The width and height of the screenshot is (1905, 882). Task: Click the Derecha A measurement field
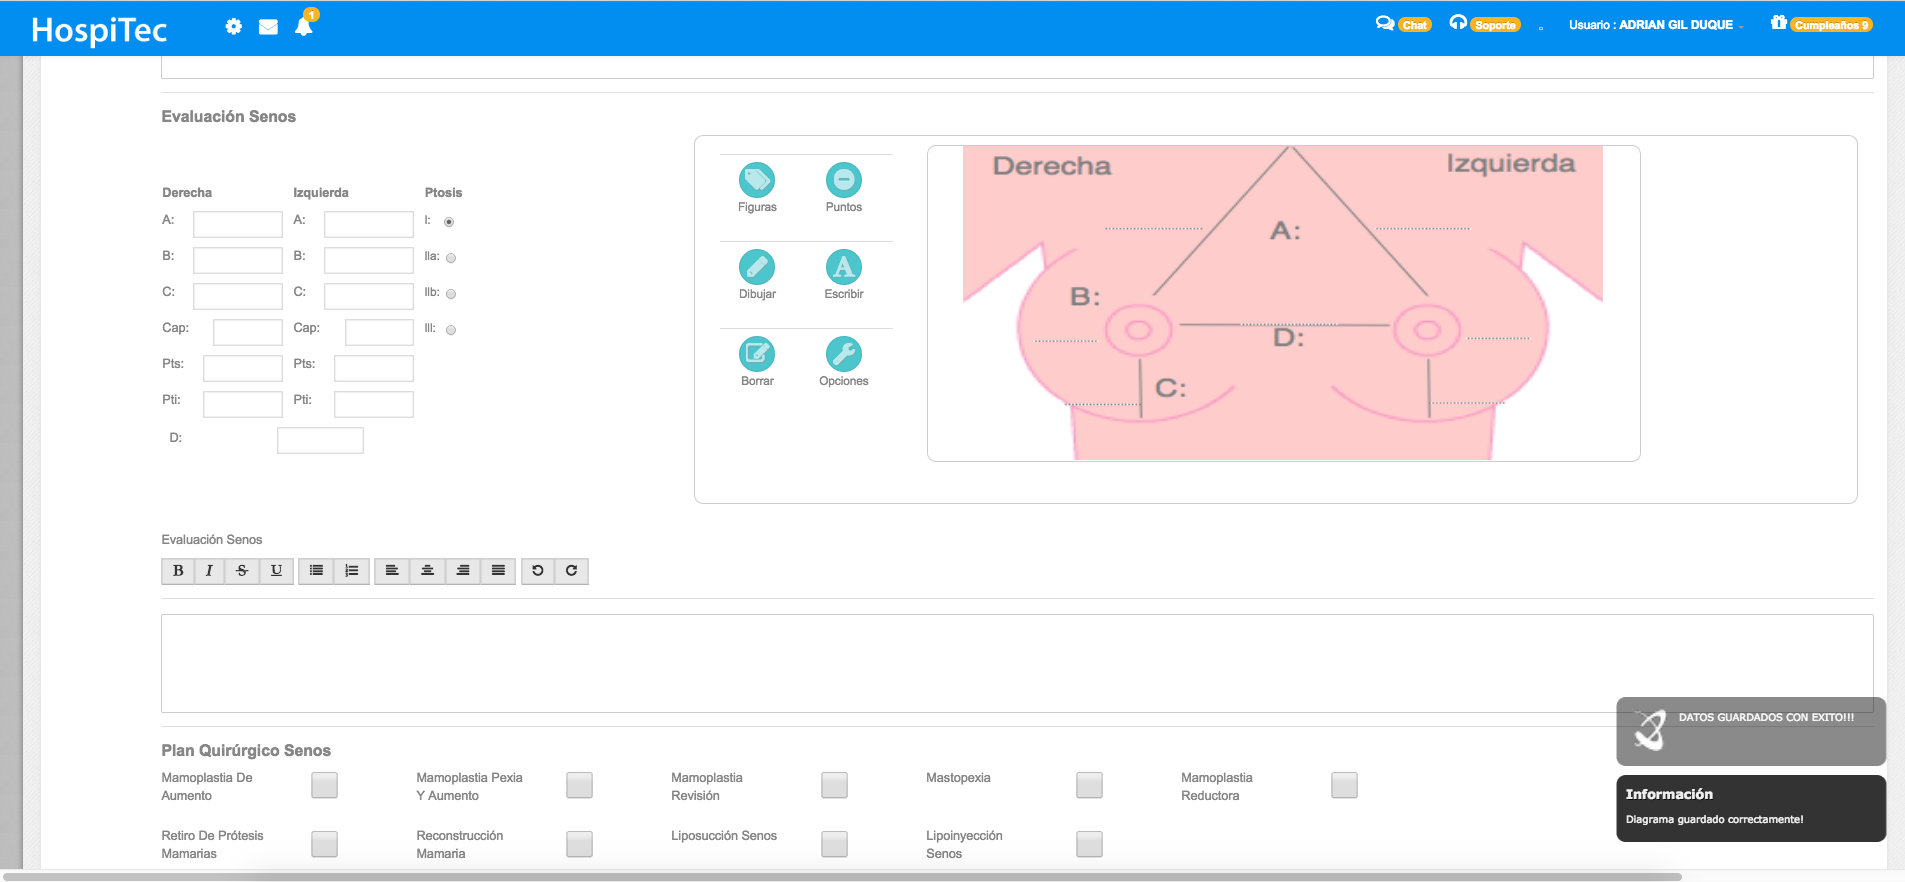[x=238, y=224]
